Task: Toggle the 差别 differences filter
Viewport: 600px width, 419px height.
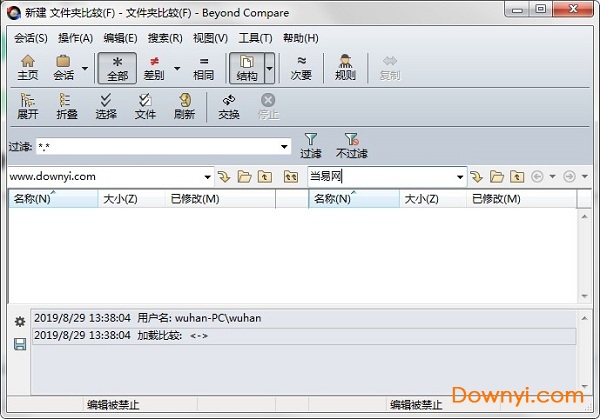Action: tap(154, 68)
